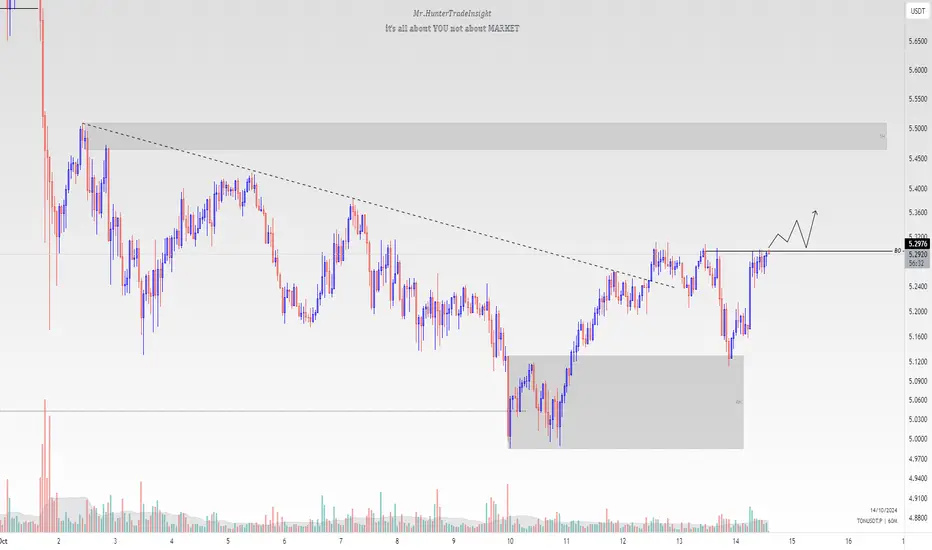Screen dimensions: 932x550
Task: Click the date label 10 on time axis
Action: coord(509,541)
